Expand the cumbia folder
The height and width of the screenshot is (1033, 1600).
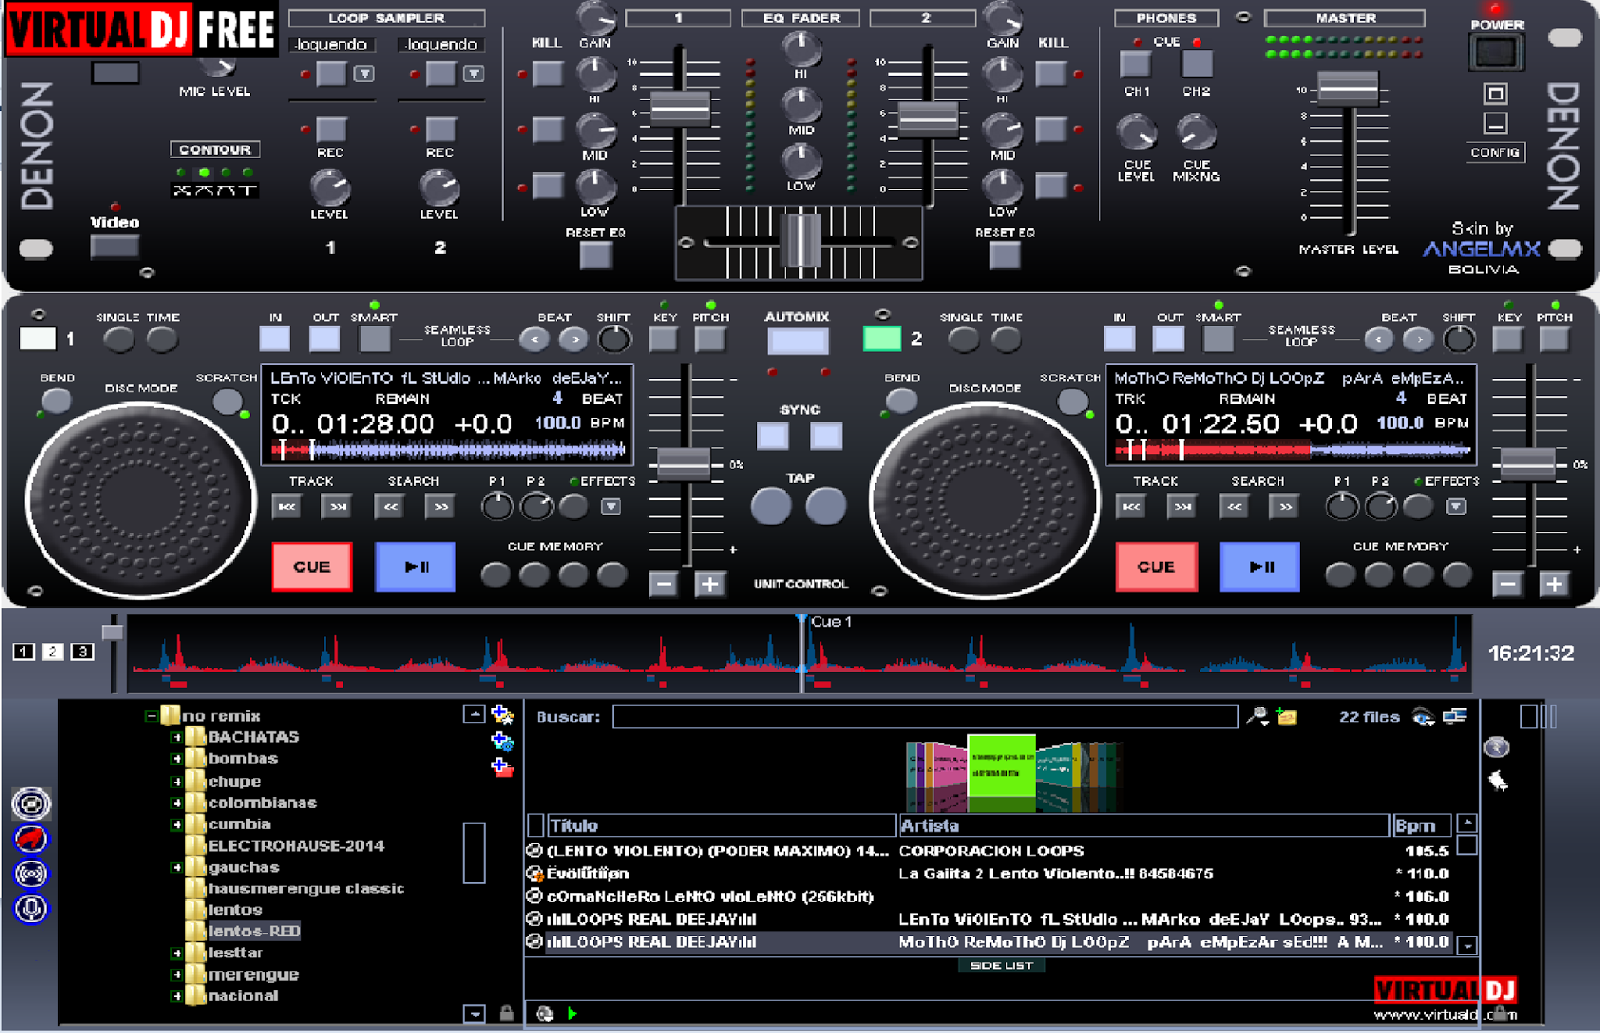177,825
